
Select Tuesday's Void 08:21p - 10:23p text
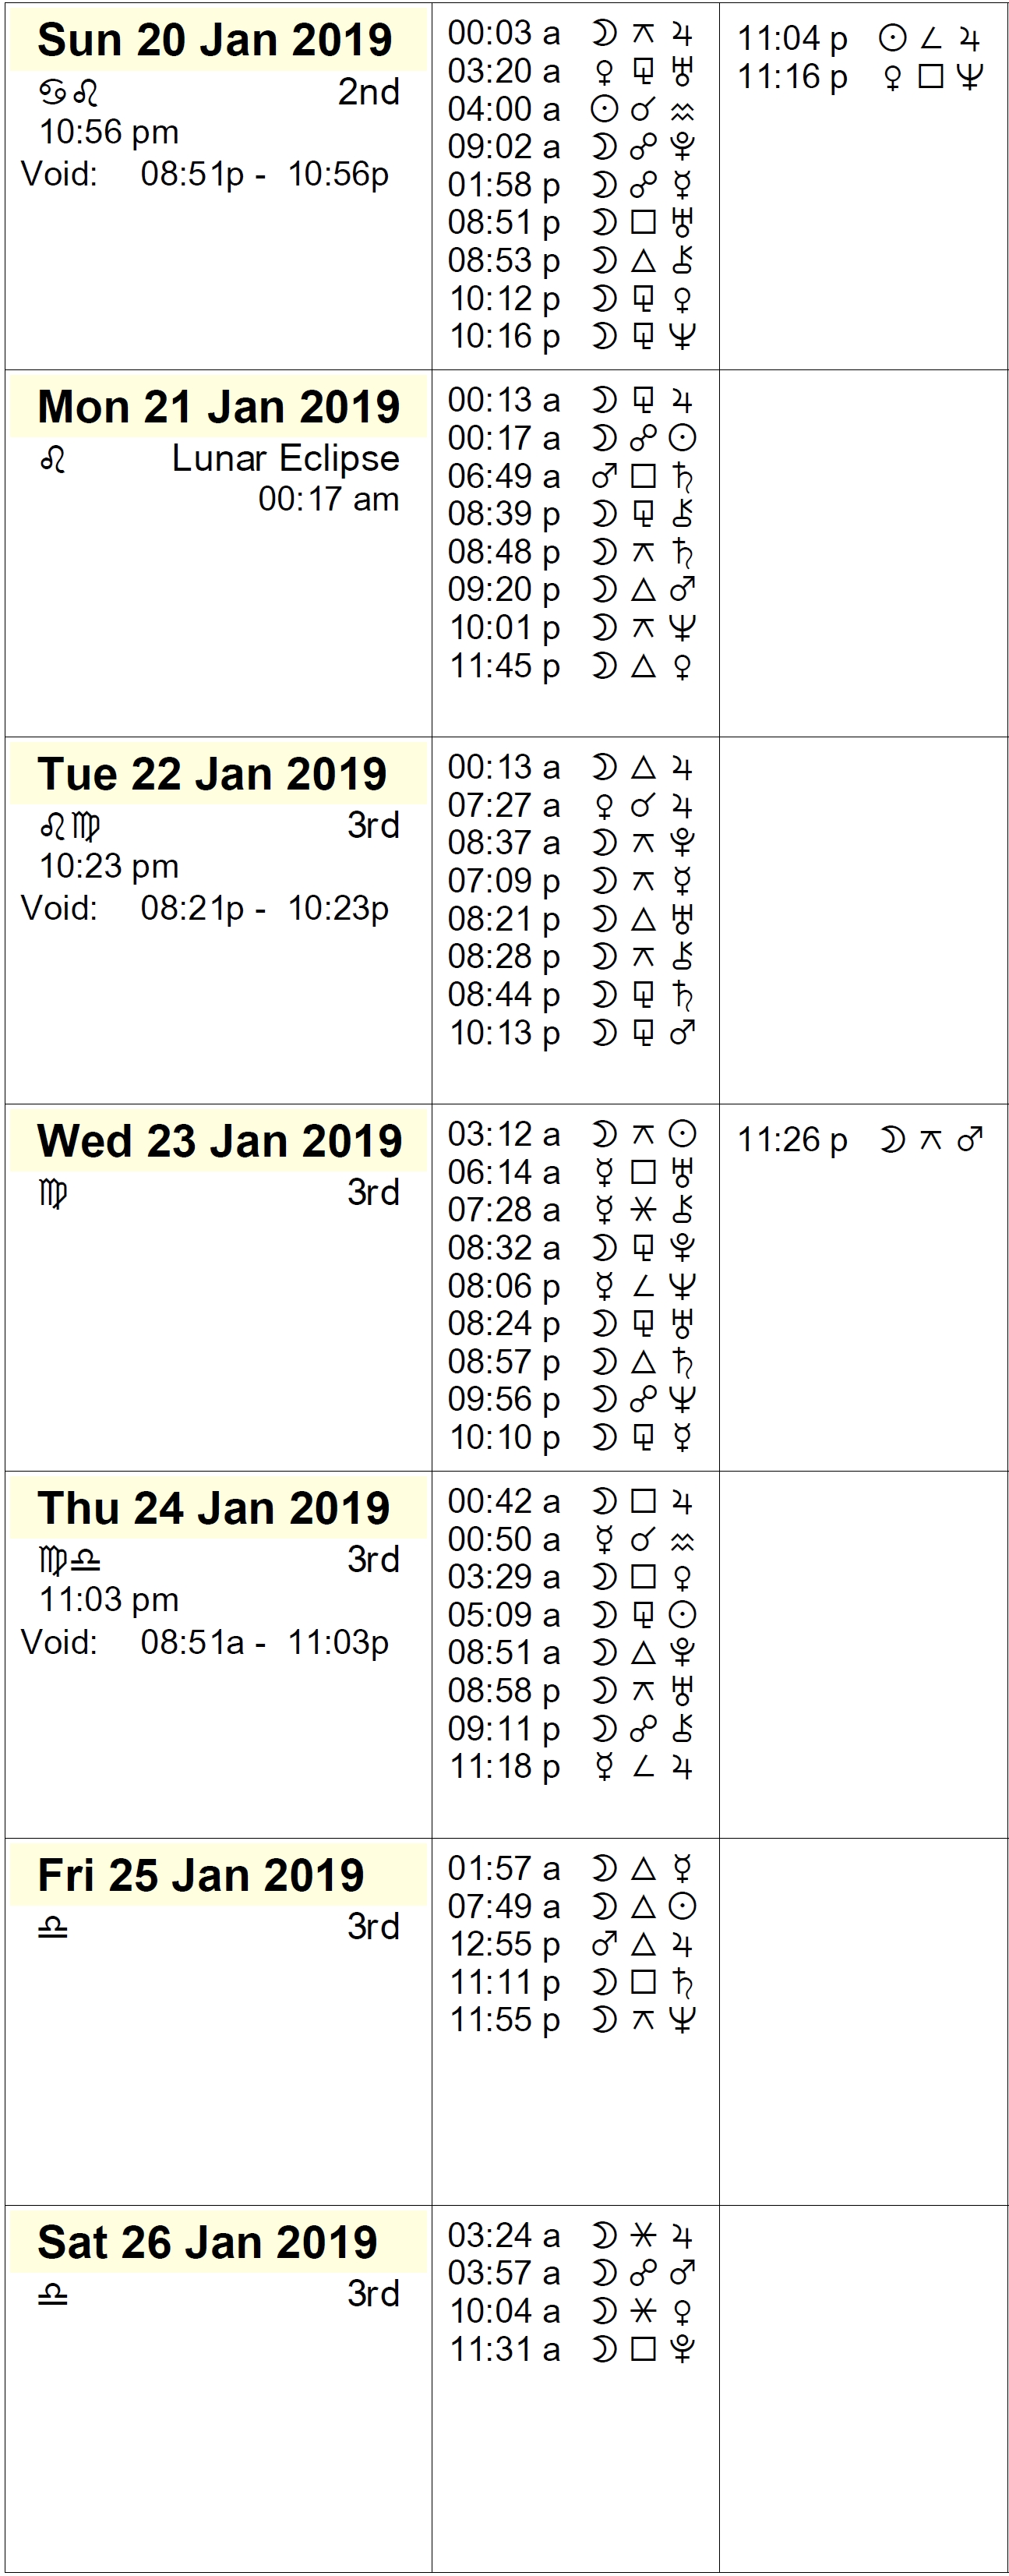click(205, 908)
